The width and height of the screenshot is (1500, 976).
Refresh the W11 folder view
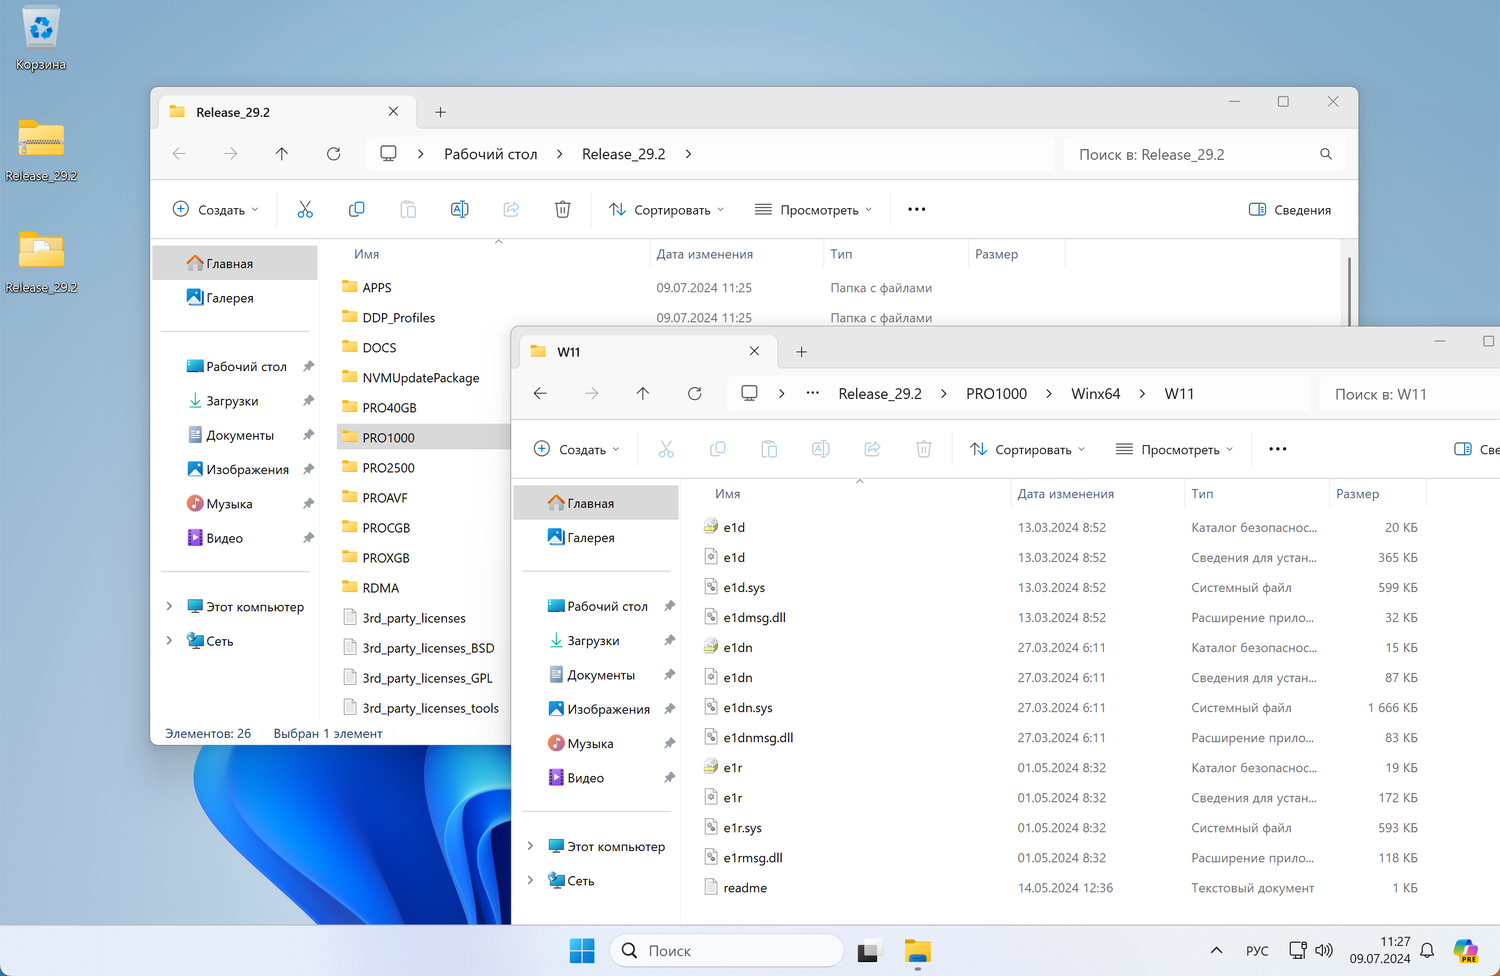pyautogui.click(x=694, y=393)
